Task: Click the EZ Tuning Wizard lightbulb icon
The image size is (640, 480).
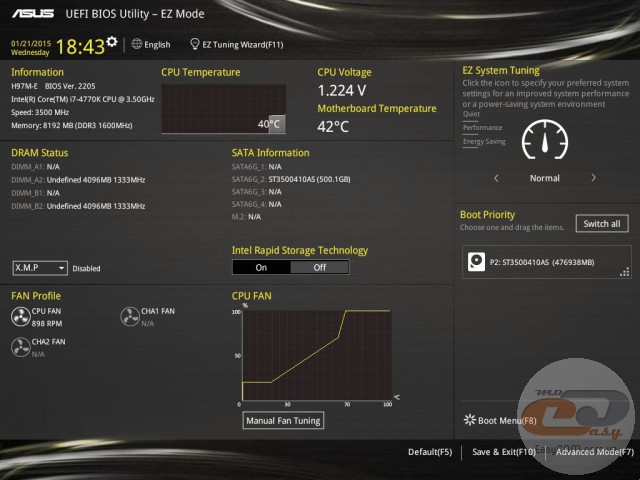Action: click(x=195, y=44)
